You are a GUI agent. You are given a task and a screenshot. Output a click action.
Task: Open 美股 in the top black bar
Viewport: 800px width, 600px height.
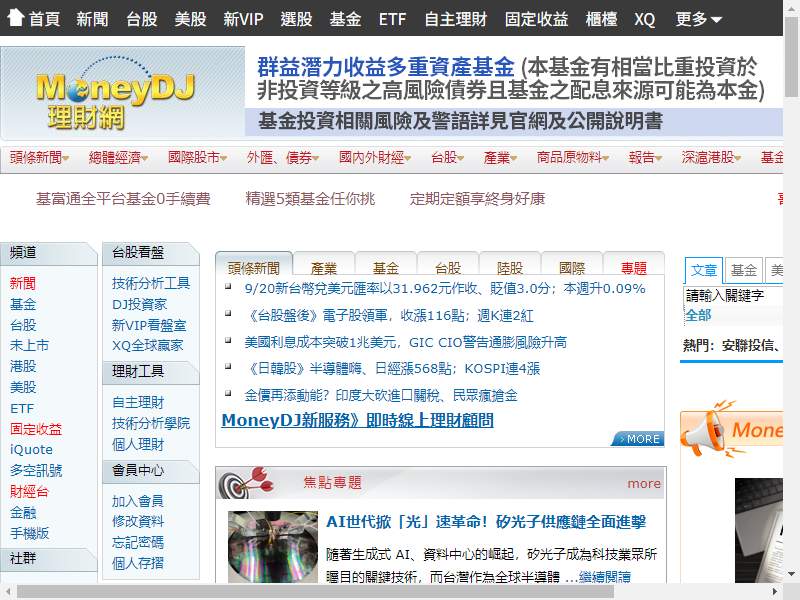[190, 19]
